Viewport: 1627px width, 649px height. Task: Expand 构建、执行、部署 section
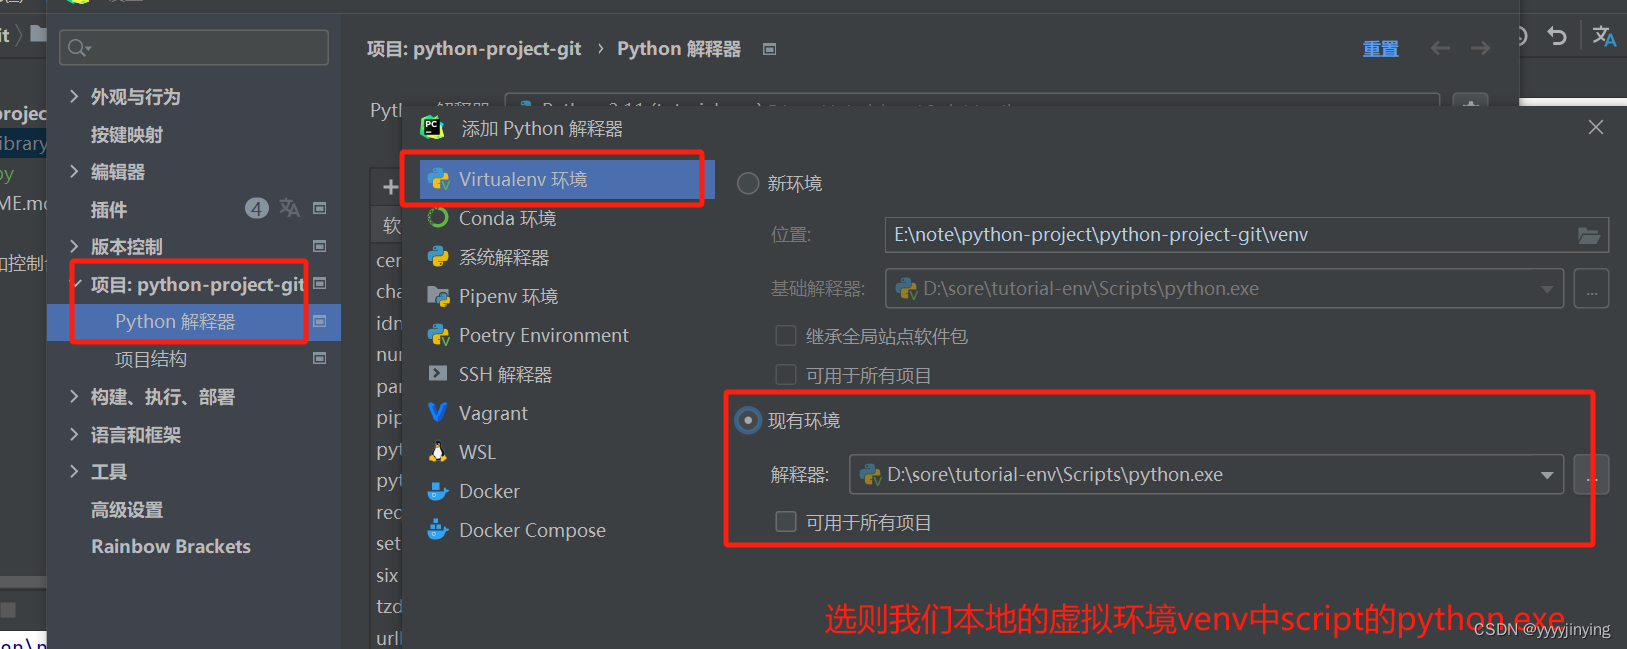(74, 396)
